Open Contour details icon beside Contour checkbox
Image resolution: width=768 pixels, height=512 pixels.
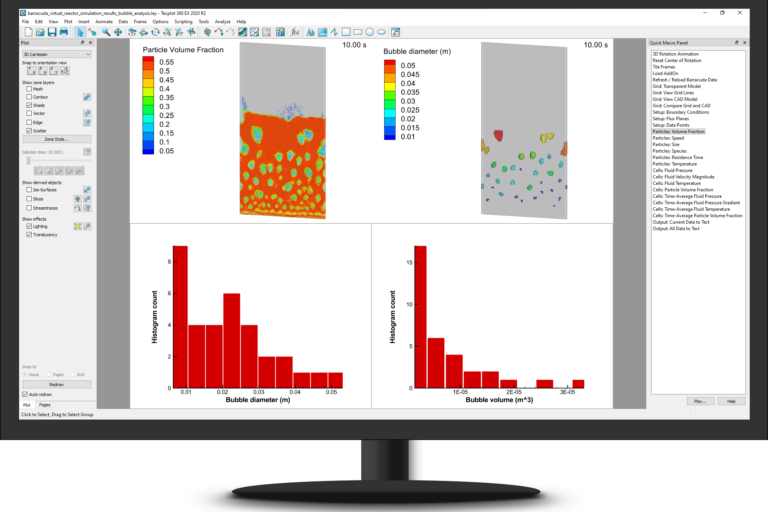point(87,96)
